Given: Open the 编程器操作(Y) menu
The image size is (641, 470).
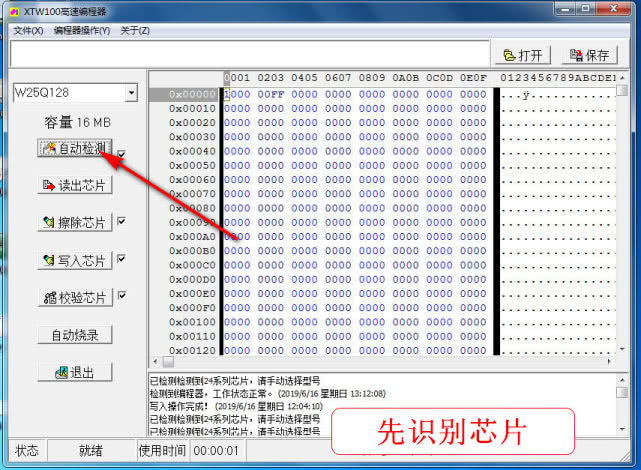Looking at the screenshot, I should coord(82,31).
